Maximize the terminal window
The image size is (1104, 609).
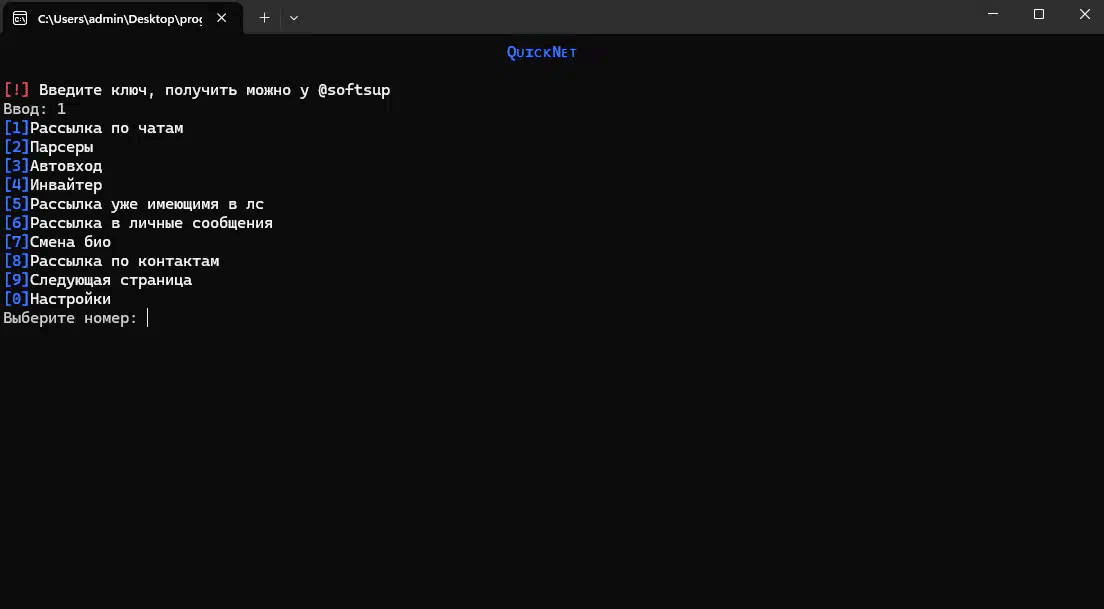pos(1039,14)
